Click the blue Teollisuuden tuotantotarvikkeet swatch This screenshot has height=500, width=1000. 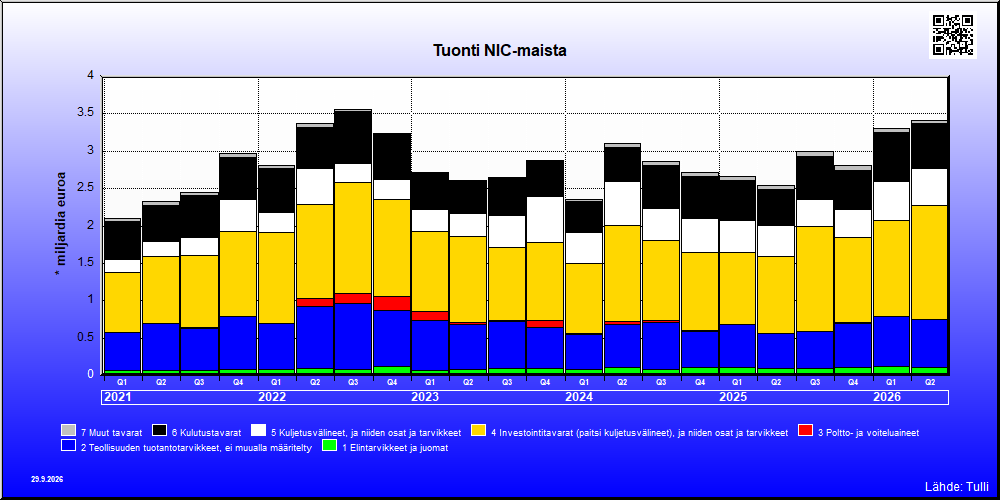coord(69,446)
